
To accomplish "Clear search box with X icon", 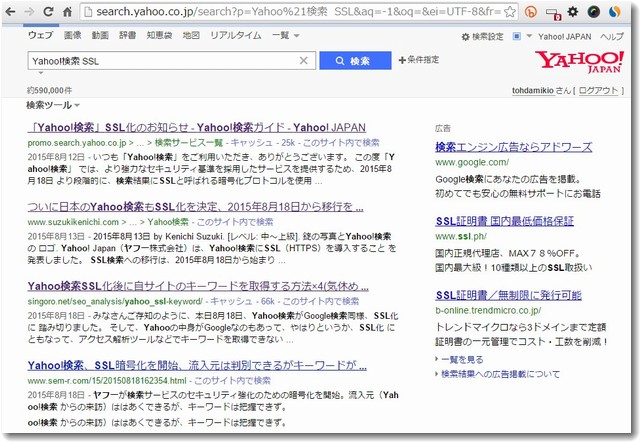I will (x=304, y=60).
